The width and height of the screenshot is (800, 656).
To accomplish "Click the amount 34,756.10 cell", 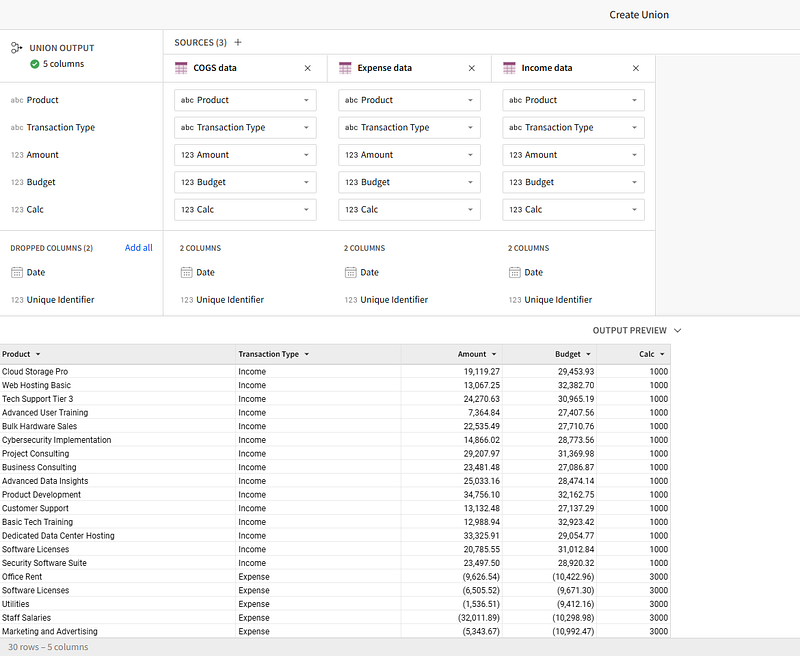I will [x=452, y=494].
